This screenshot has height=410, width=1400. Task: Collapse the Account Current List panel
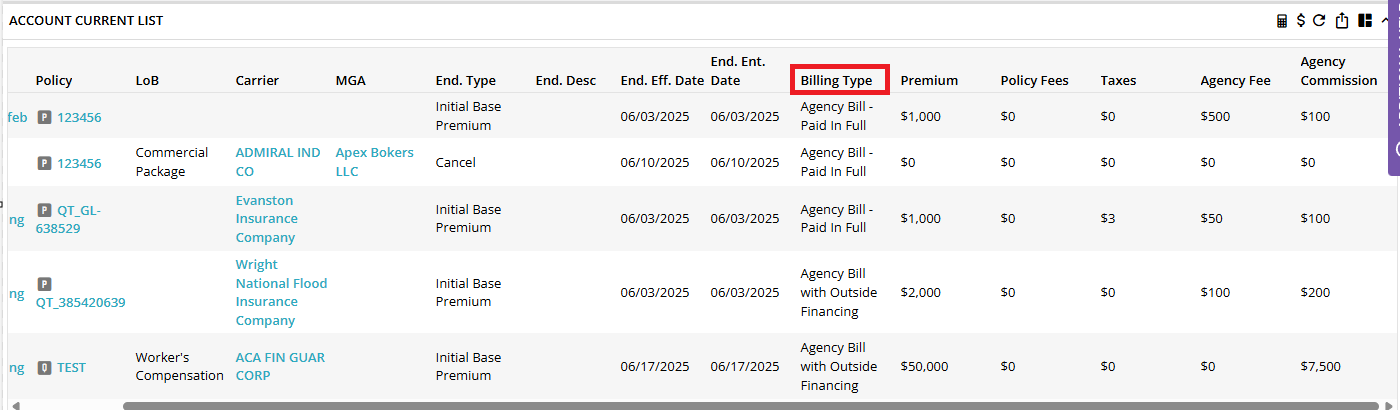(x=1385, y=21)
